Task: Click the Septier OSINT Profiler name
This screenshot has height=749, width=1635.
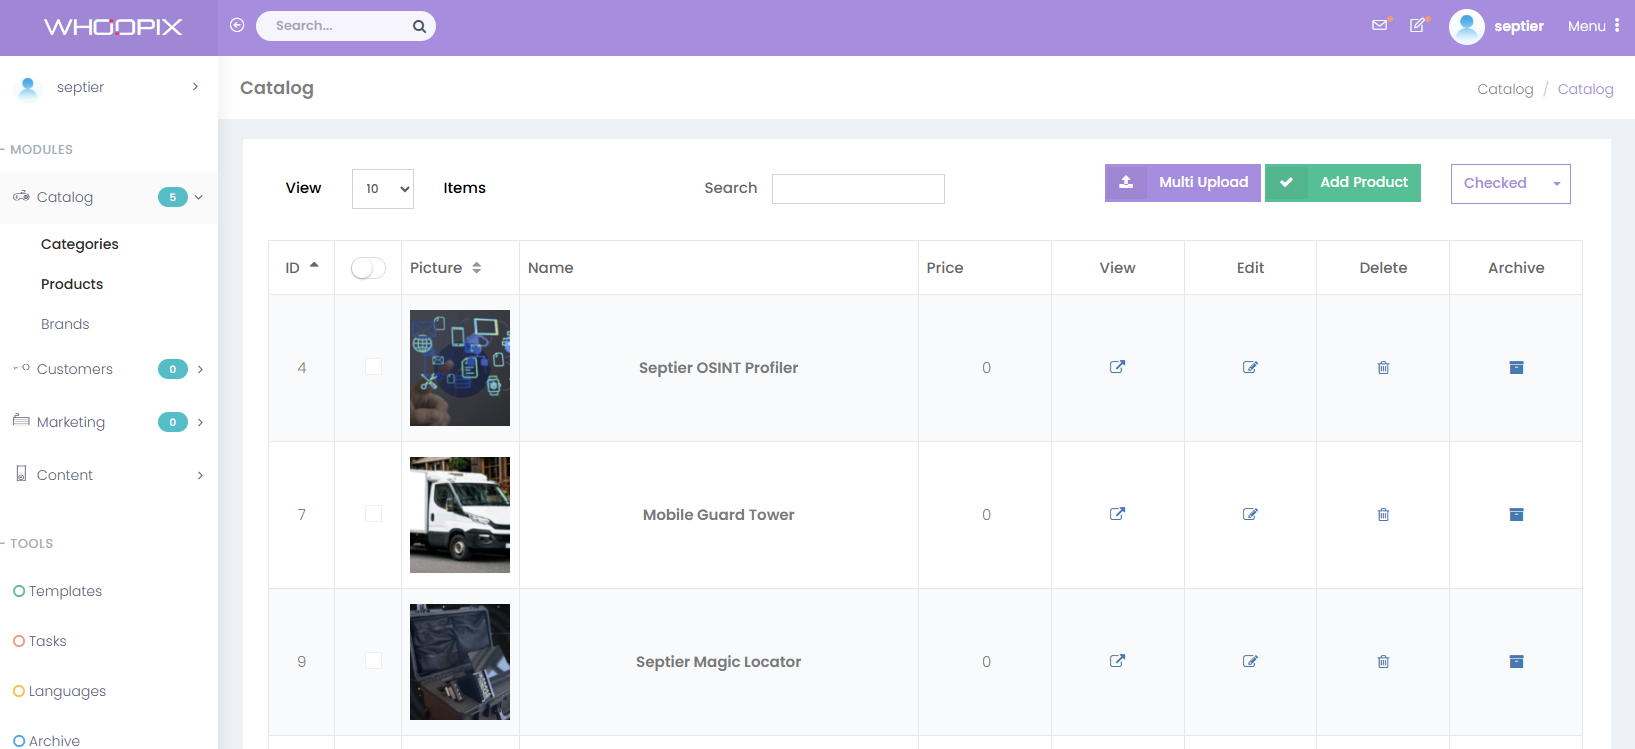Action: tap(718, 368)
